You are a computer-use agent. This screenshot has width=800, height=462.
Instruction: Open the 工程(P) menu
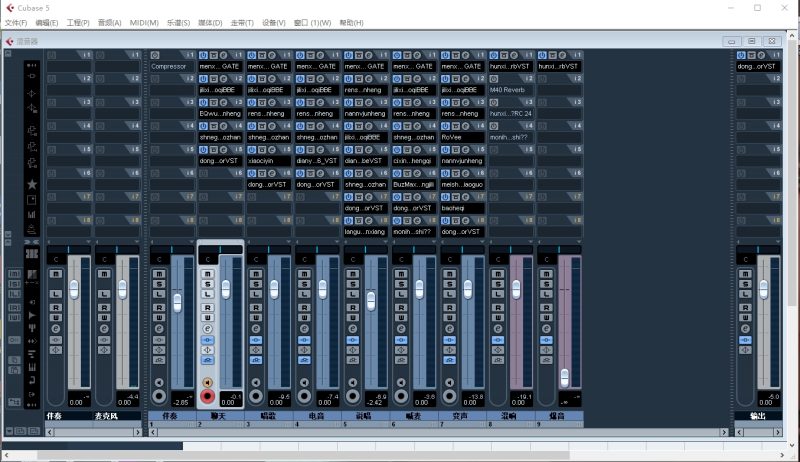78,23
